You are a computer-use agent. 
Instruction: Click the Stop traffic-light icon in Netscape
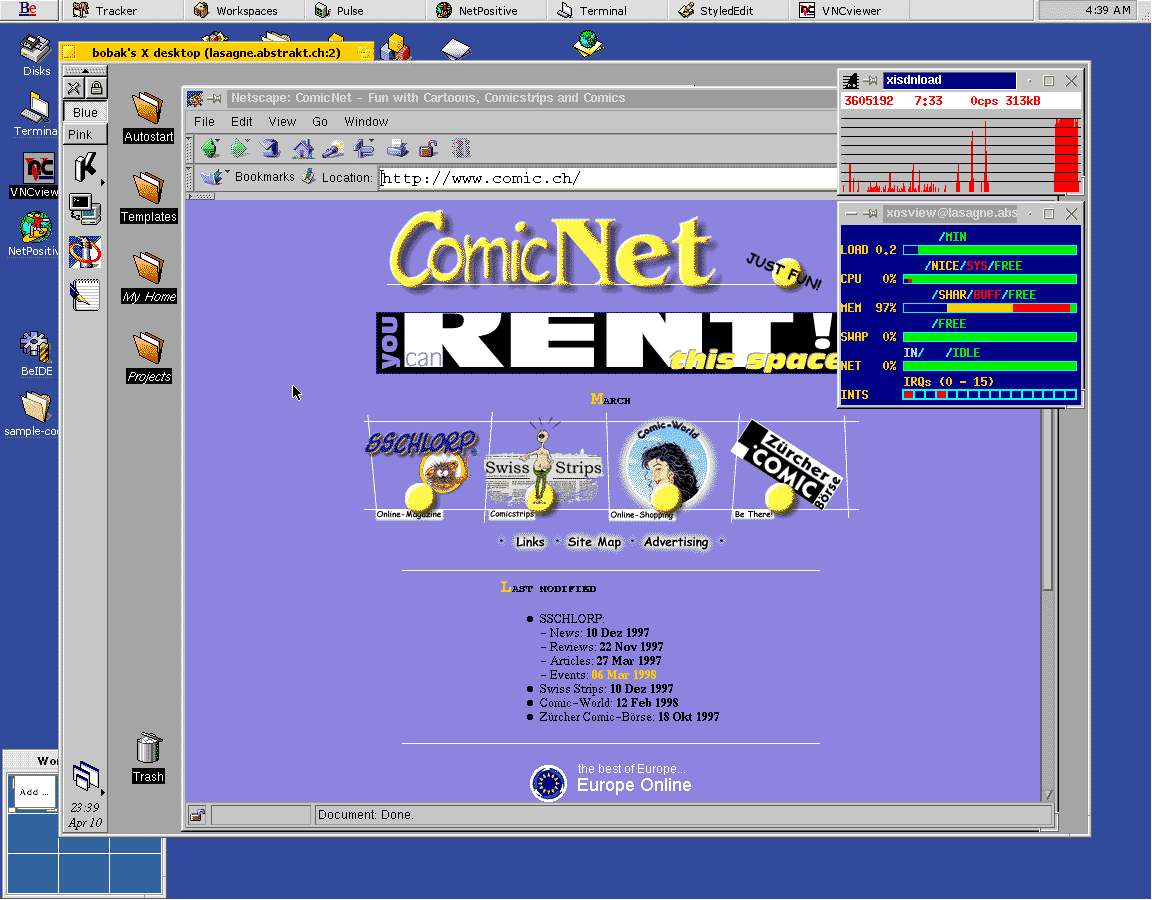click(461, 148)
